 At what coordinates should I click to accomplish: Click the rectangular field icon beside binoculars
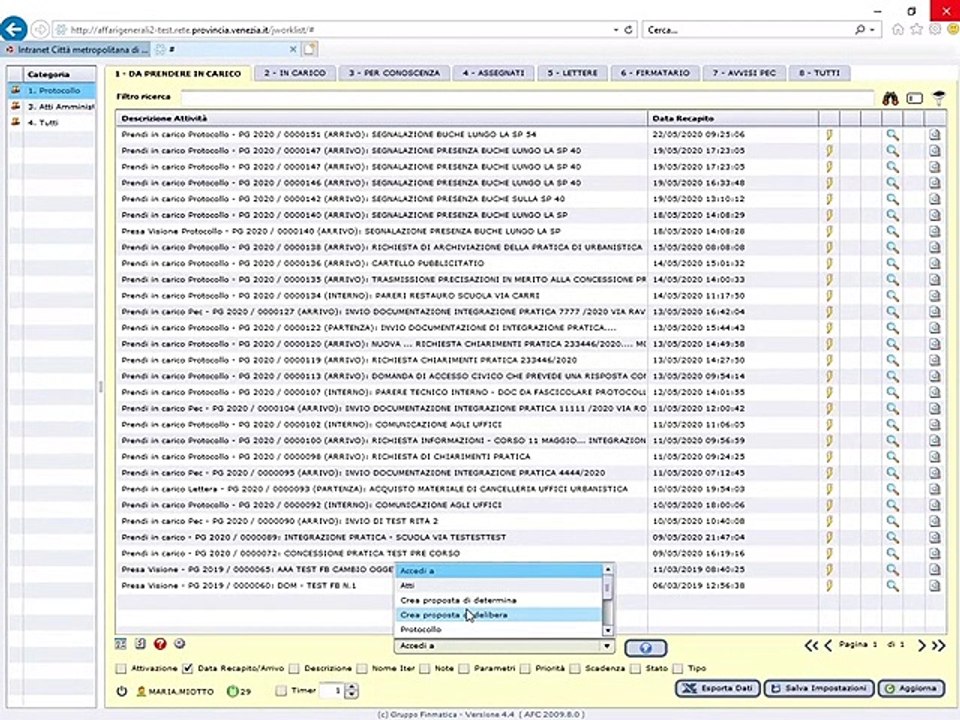point(915,98)
